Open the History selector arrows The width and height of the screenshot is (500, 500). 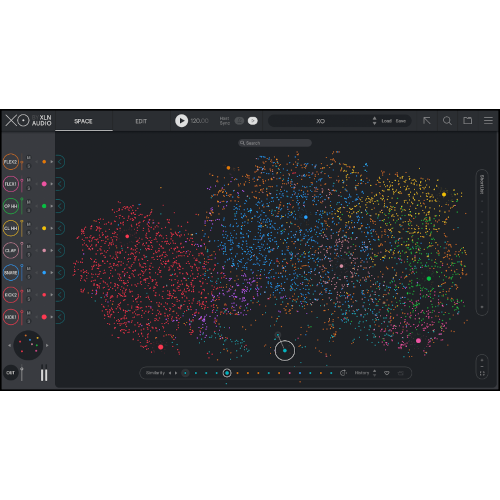click(x=374, y=373)
